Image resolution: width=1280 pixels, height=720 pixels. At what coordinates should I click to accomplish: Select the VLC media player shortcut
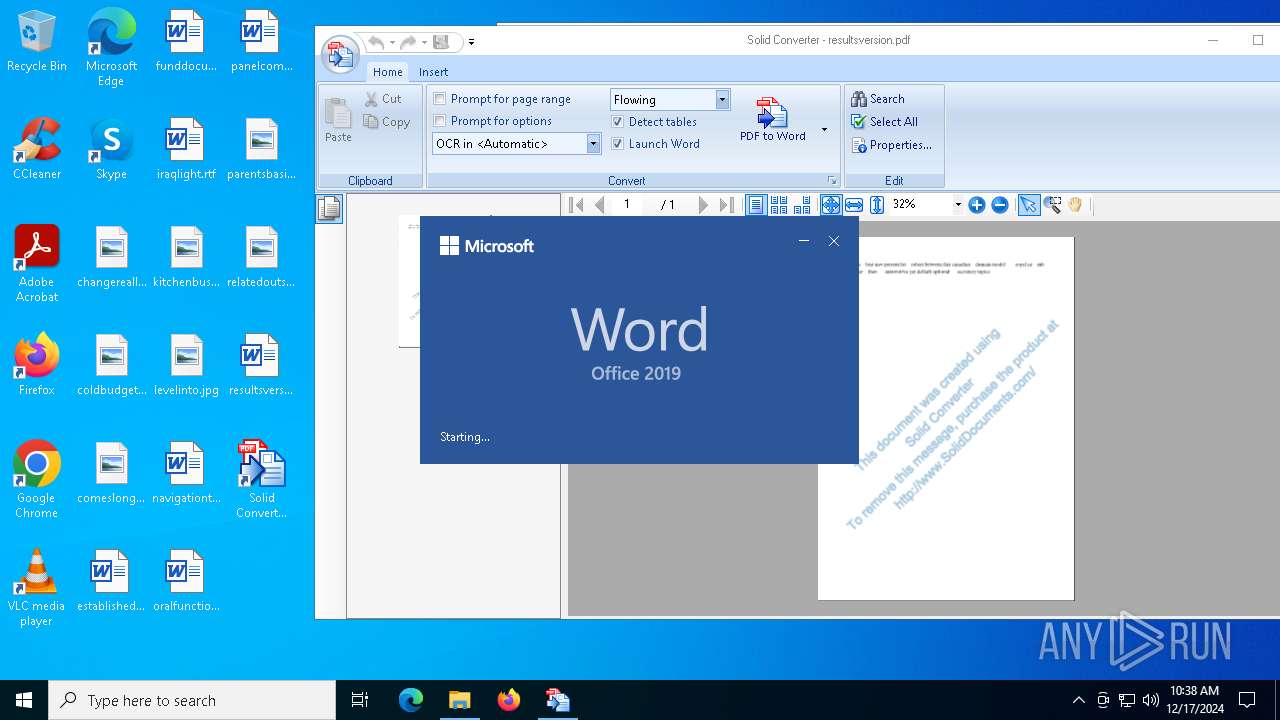tap(36, 588)
